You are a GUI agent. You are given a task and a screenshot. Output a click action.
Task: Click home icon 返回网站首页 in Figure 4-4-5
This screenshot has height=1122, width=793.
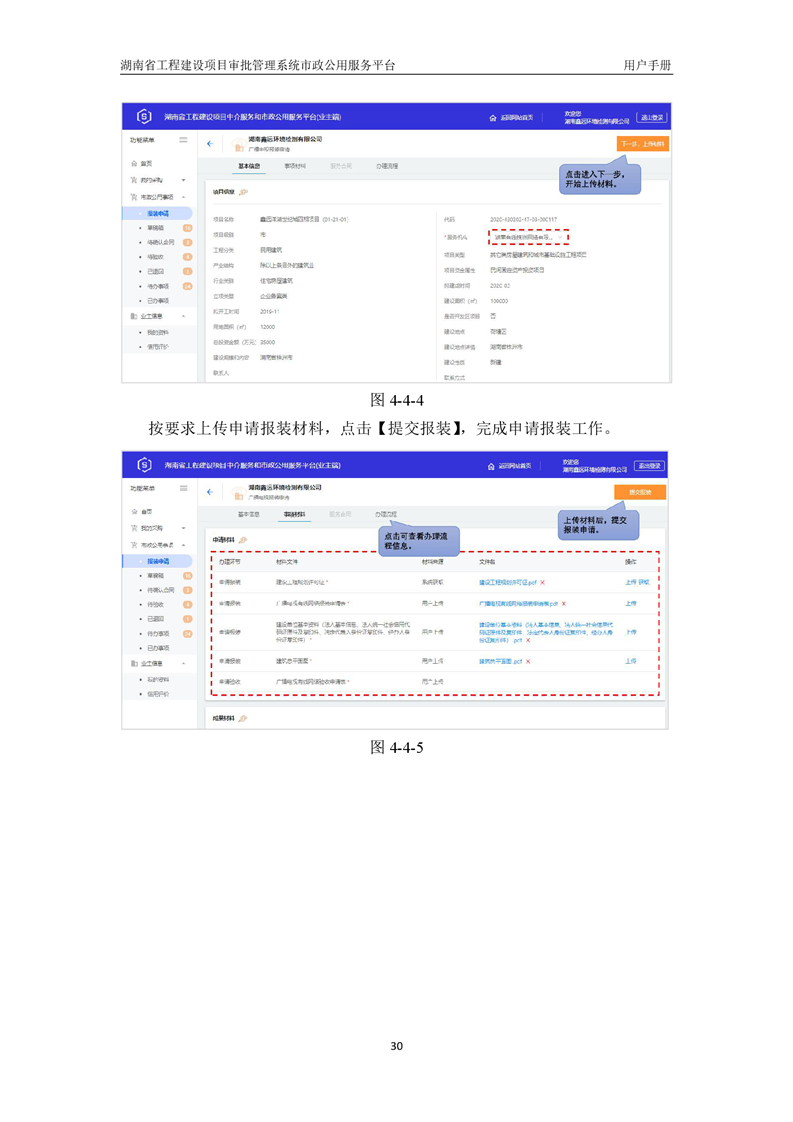pyautogui.click(x=491, y=466)
